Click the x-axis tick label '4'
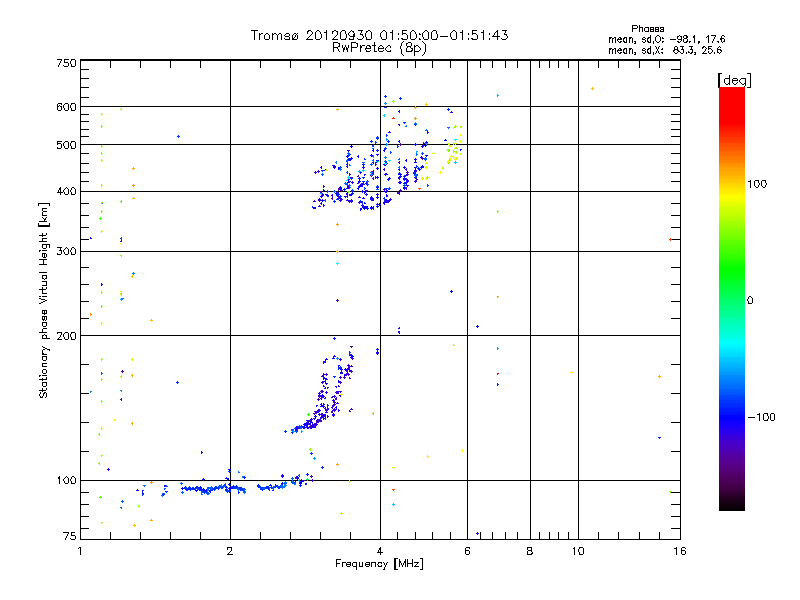Image resolution: width=800 pixels, height=600 pixels. pos(380,551)
